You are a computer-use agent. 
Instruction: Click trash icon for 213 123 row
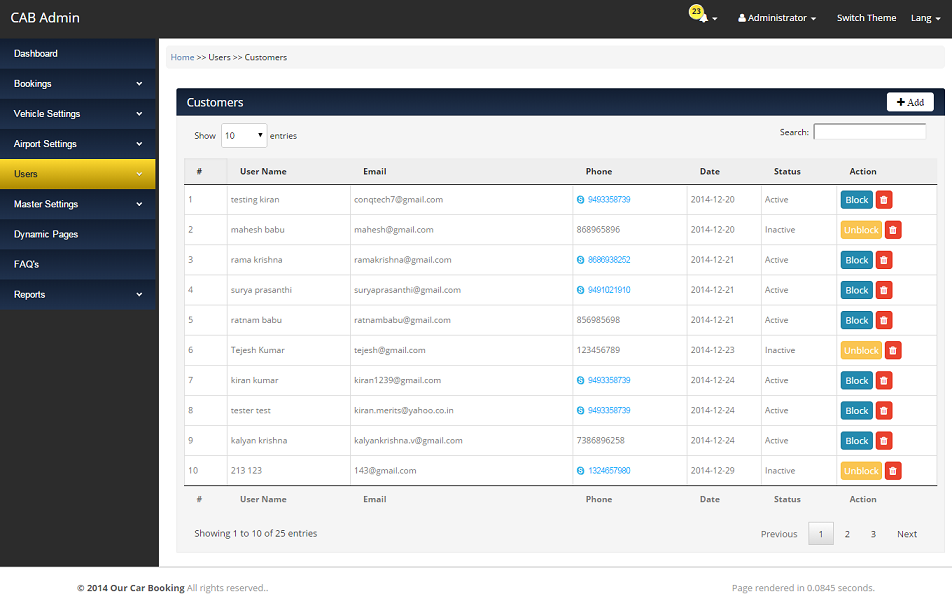(892, 471)
